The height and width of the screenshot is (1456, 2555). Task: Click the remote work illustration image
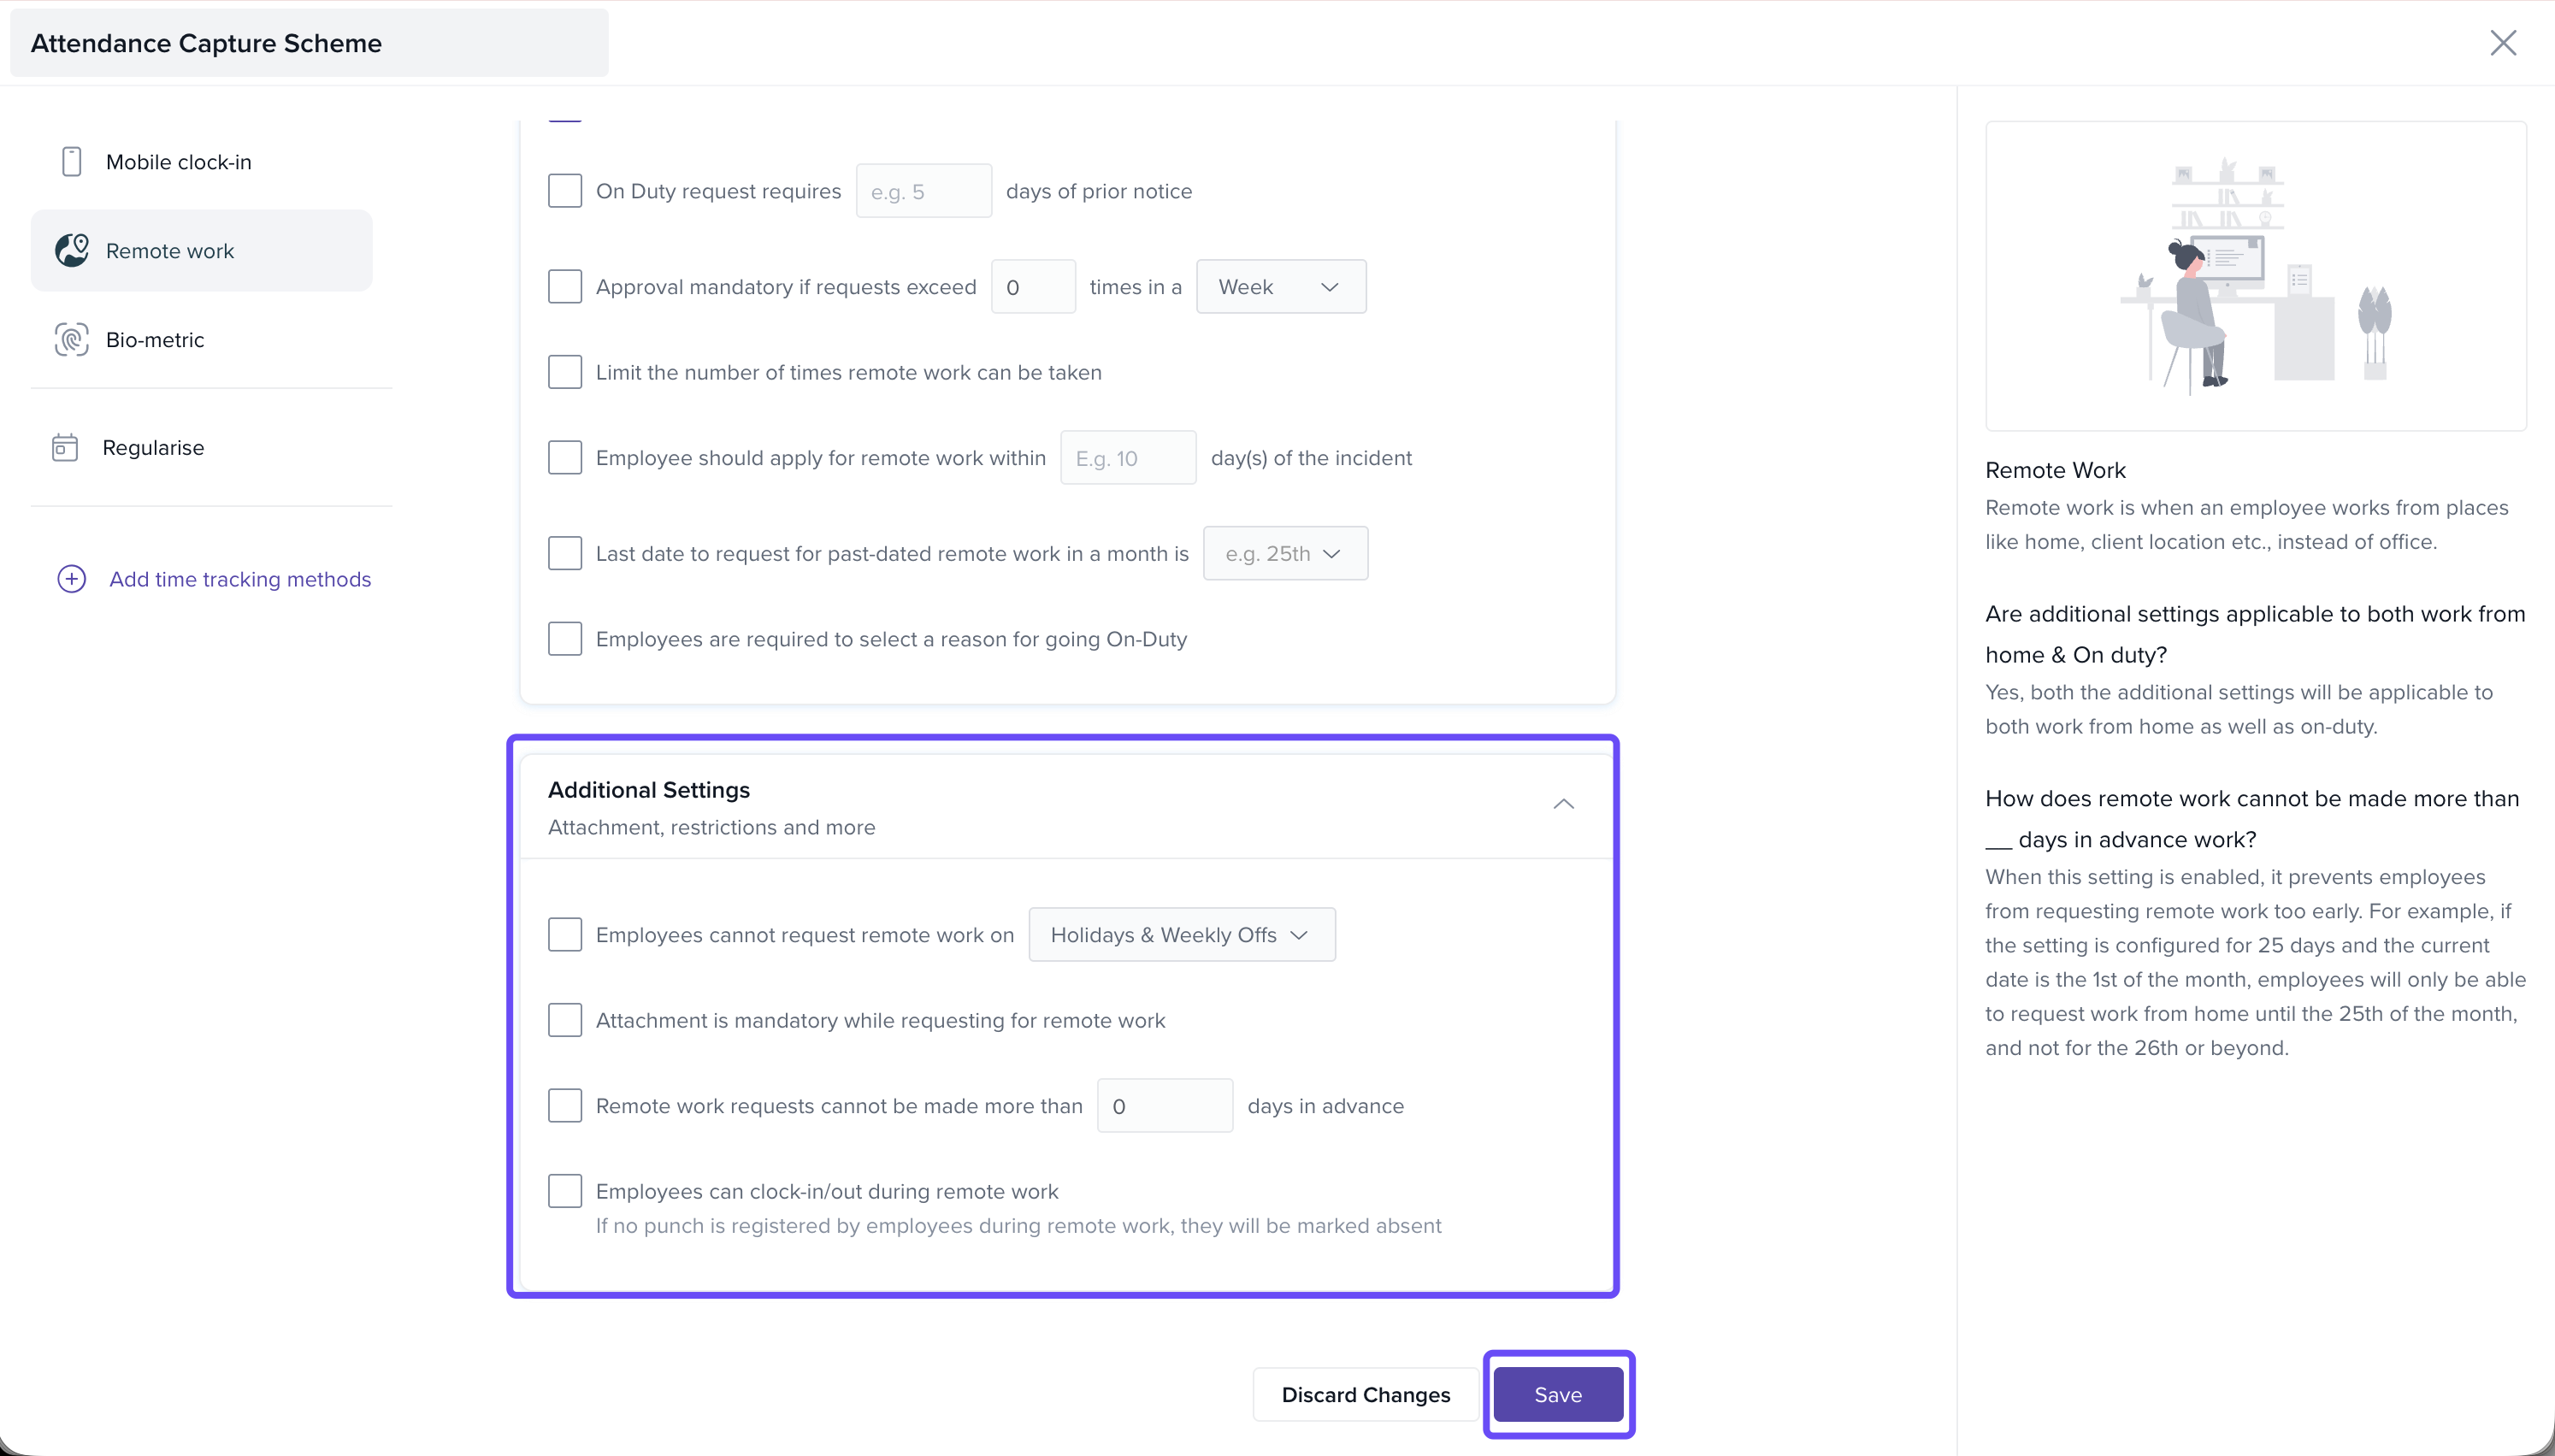2255,276
